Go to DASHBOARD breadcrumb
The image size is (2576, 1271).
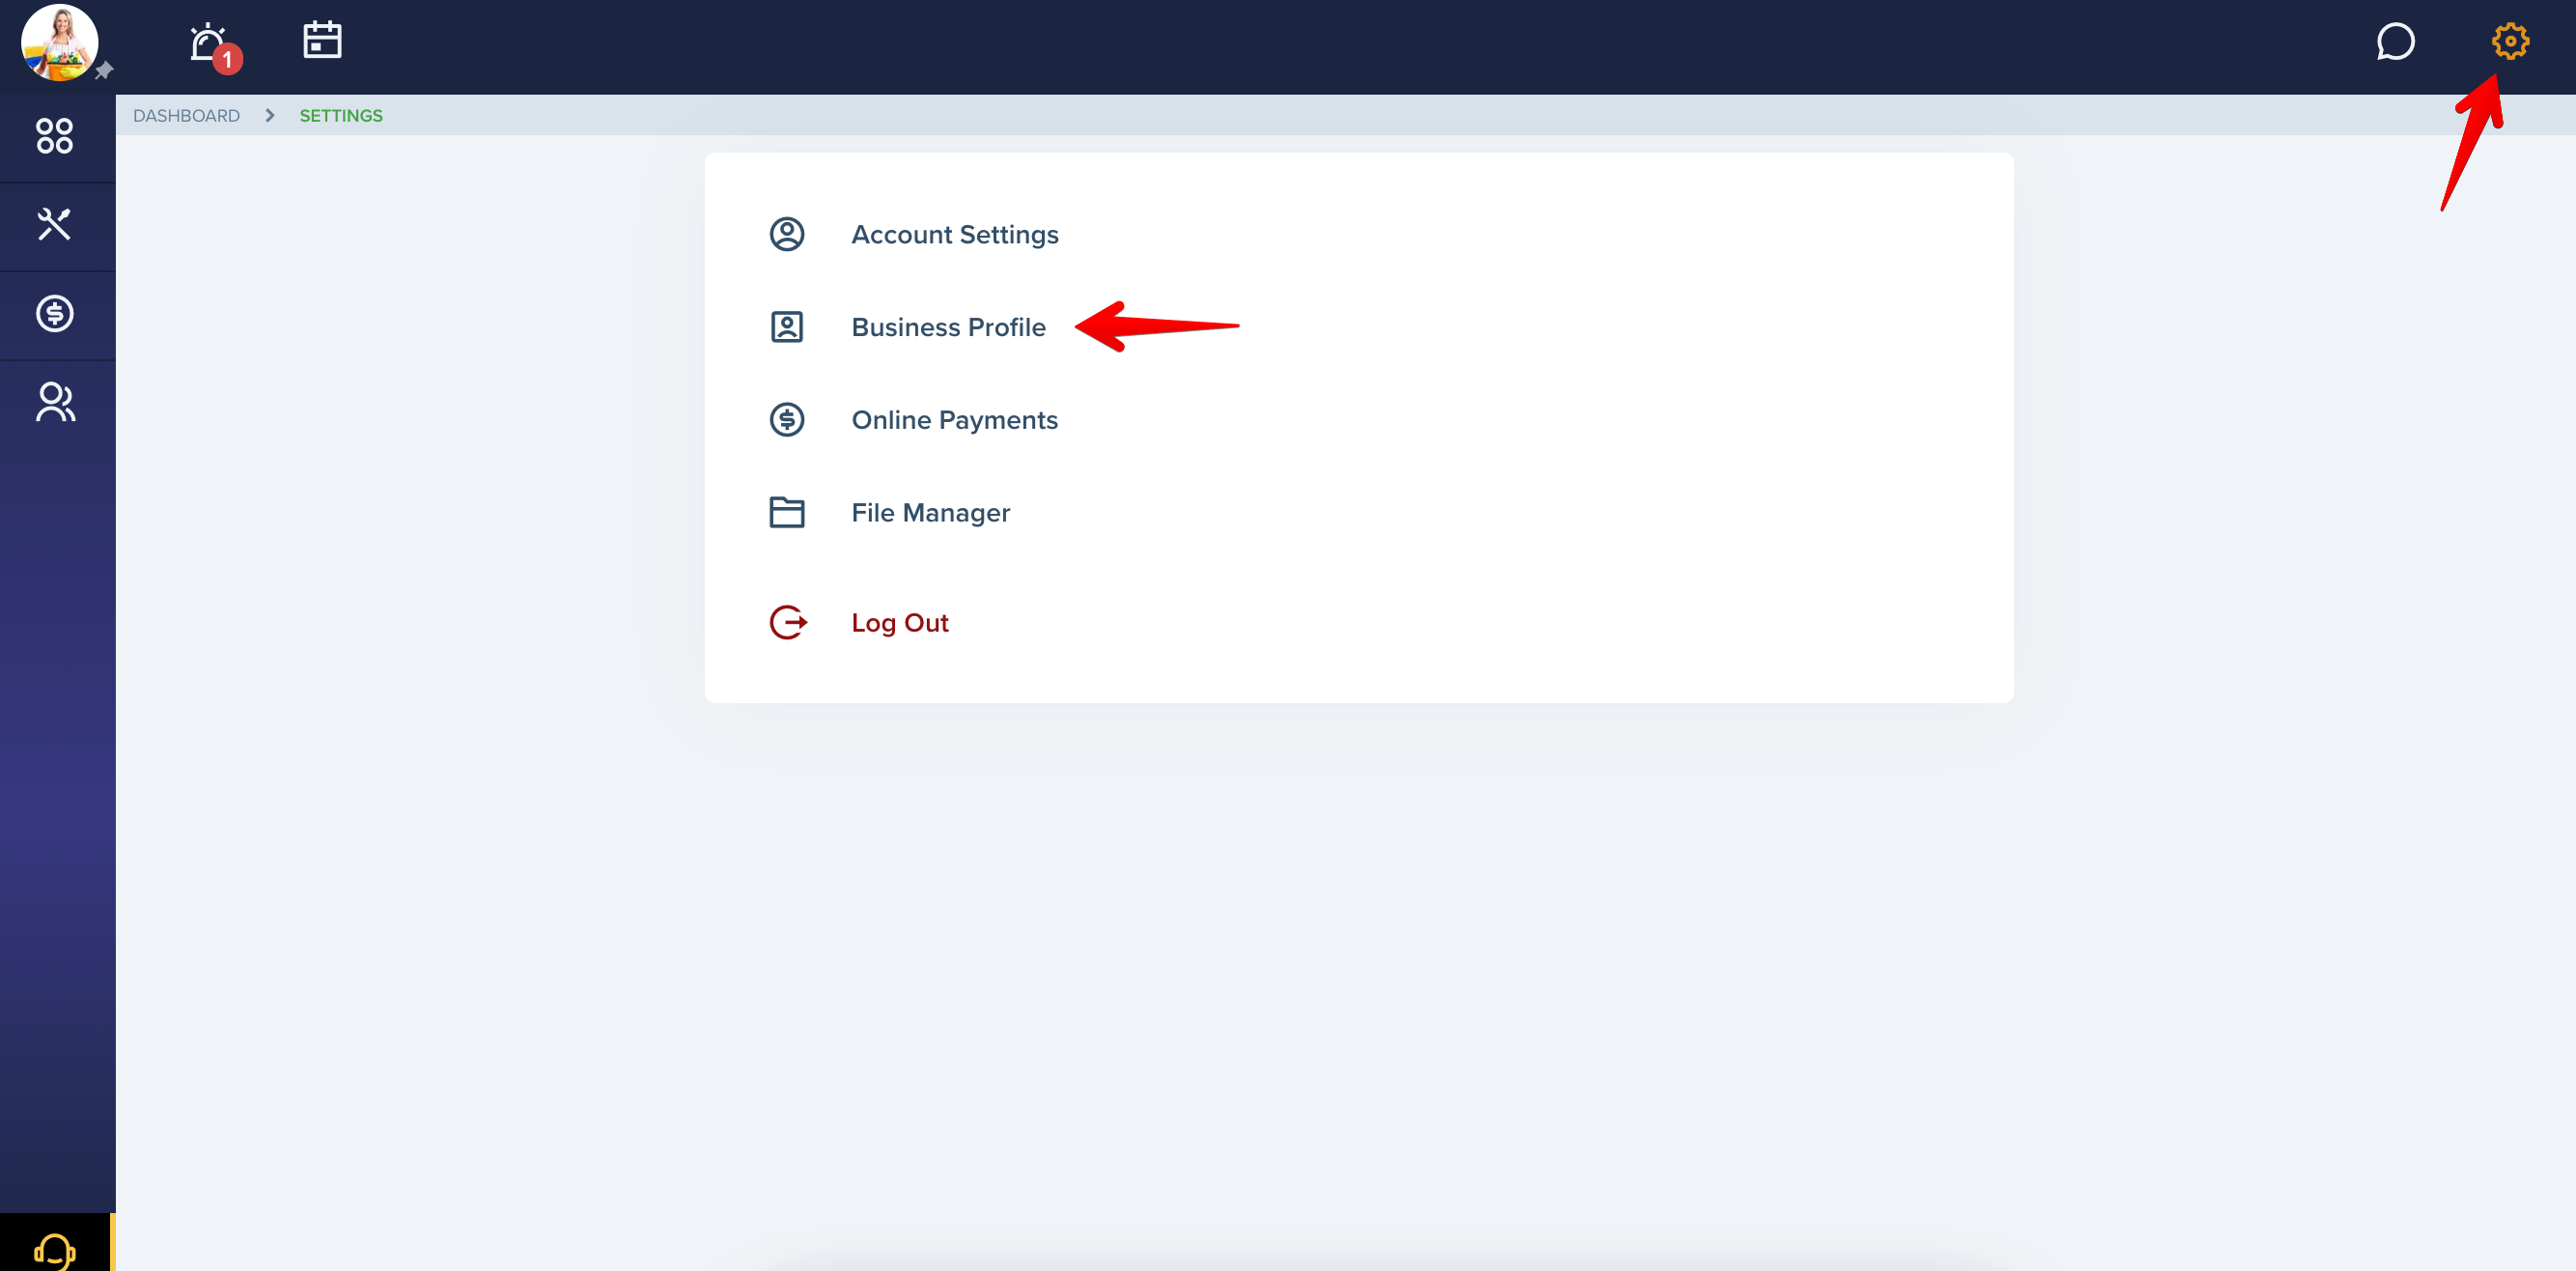186,116
